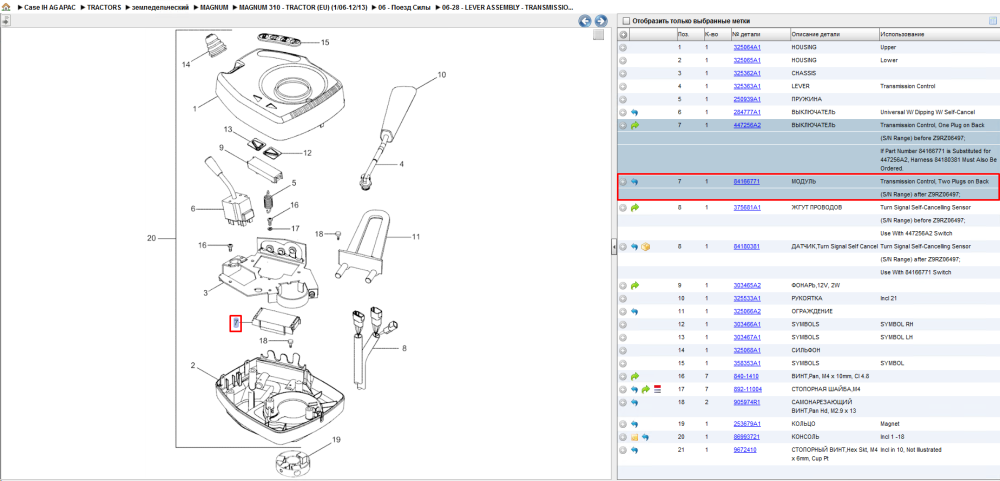The width and height of the screenshot is (1000, 481).
Task: Toggle the small square box above diagram corner
Action: point(598,35)
